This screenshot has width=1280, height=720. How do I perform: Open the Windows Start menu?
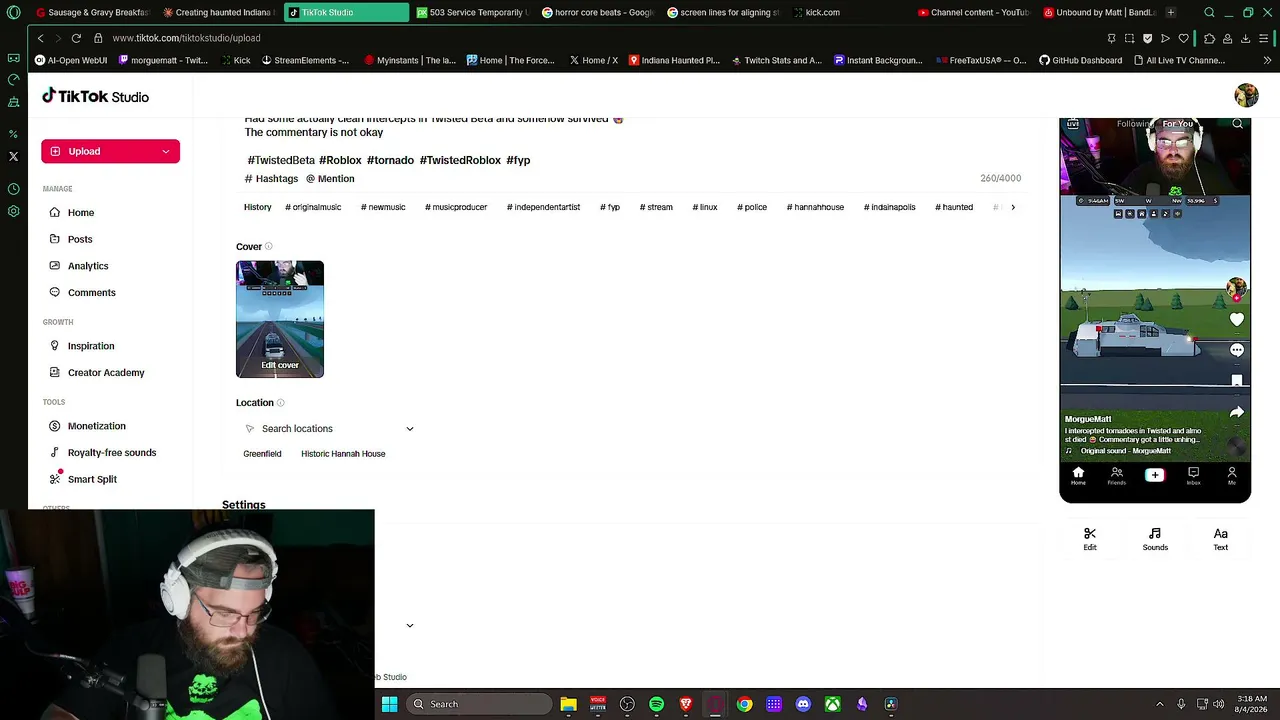pos(390,704)
